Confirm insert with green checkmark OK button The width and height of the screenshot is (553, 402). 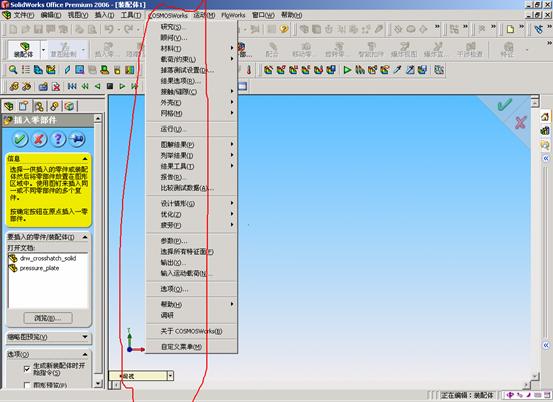(x=20, y=139)
